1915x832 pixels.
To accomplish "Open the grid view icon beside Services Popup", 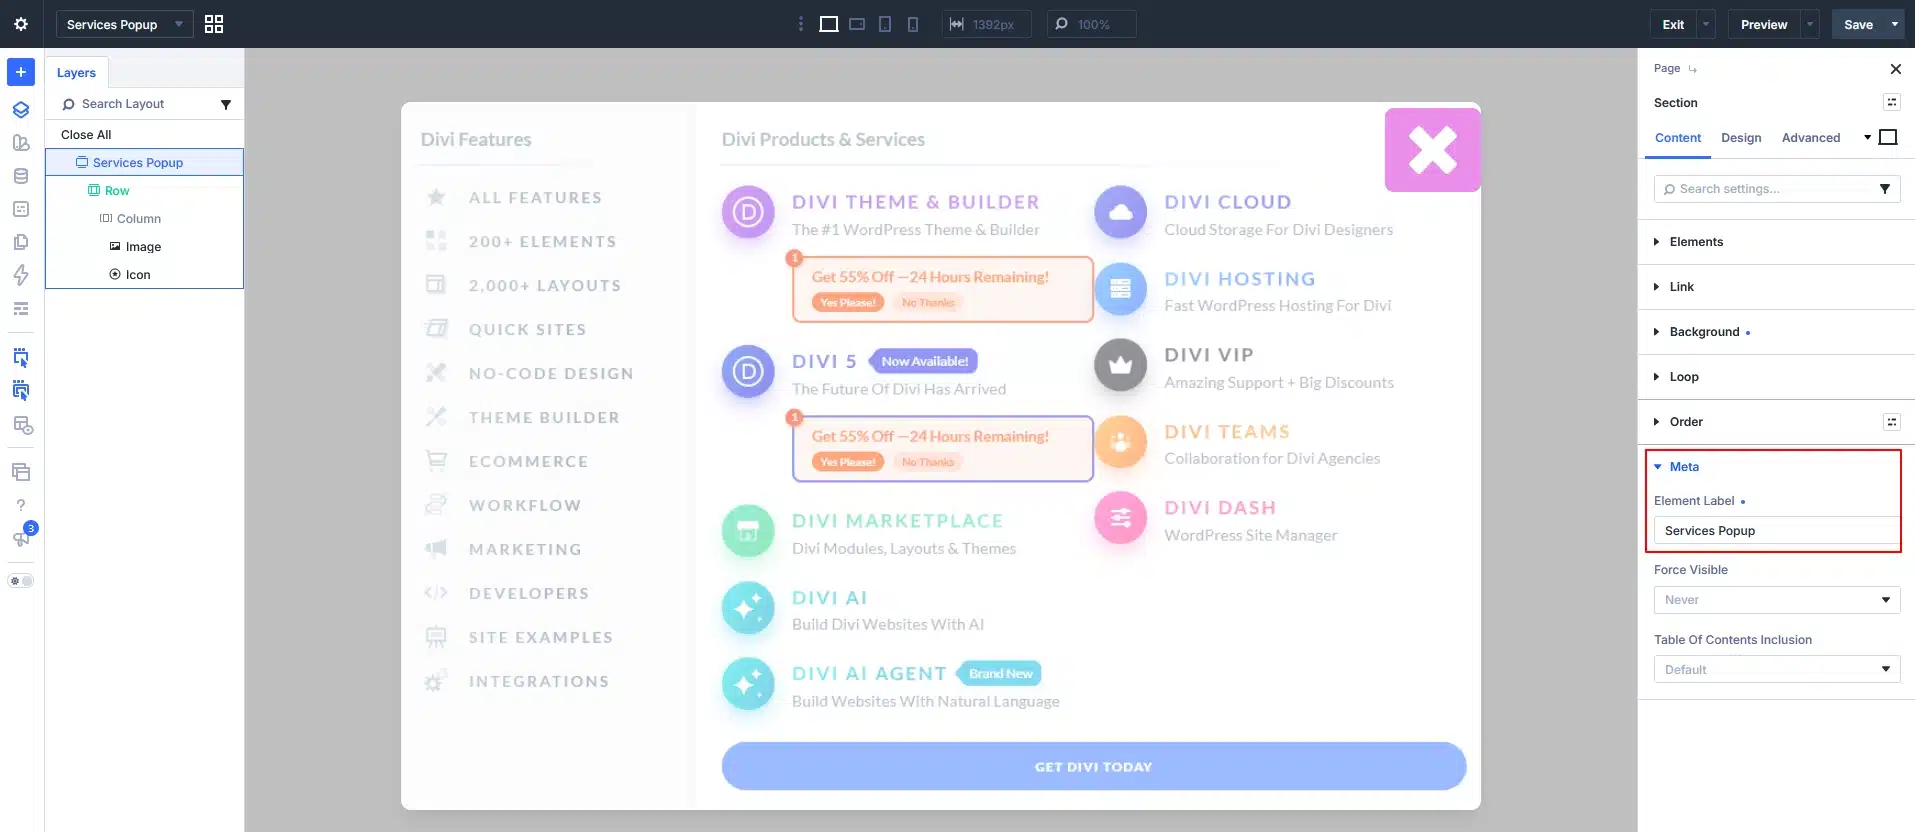I will pos(214,24).
